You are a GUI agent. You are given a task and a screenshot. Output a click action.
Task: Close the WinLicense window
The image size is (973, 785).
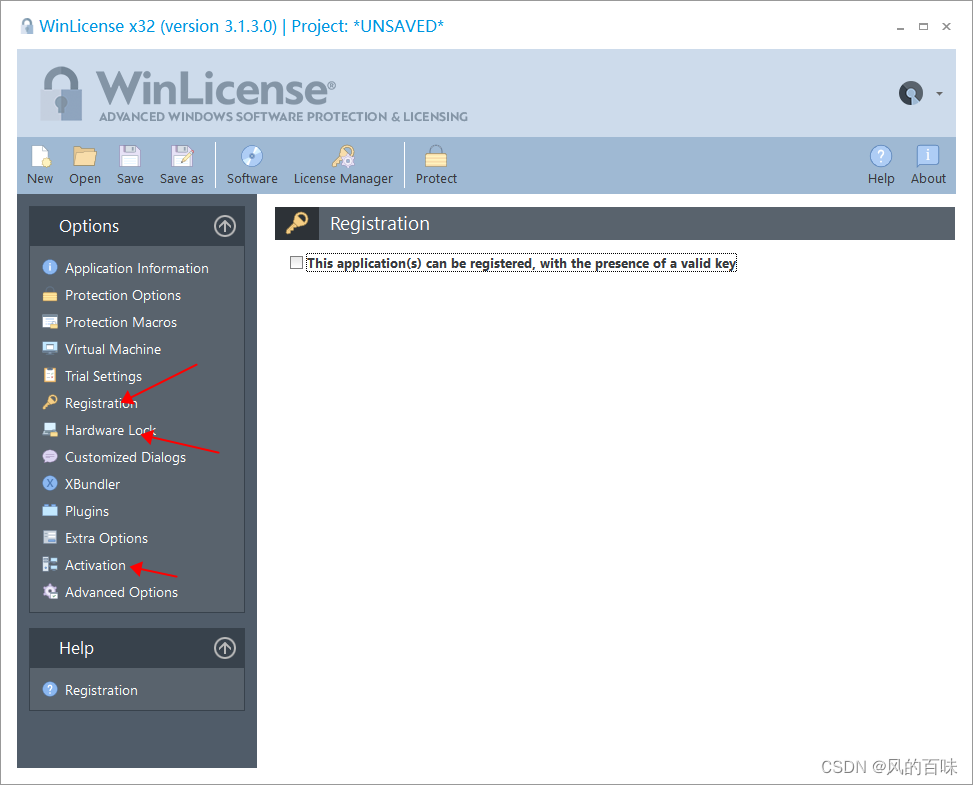946,27
